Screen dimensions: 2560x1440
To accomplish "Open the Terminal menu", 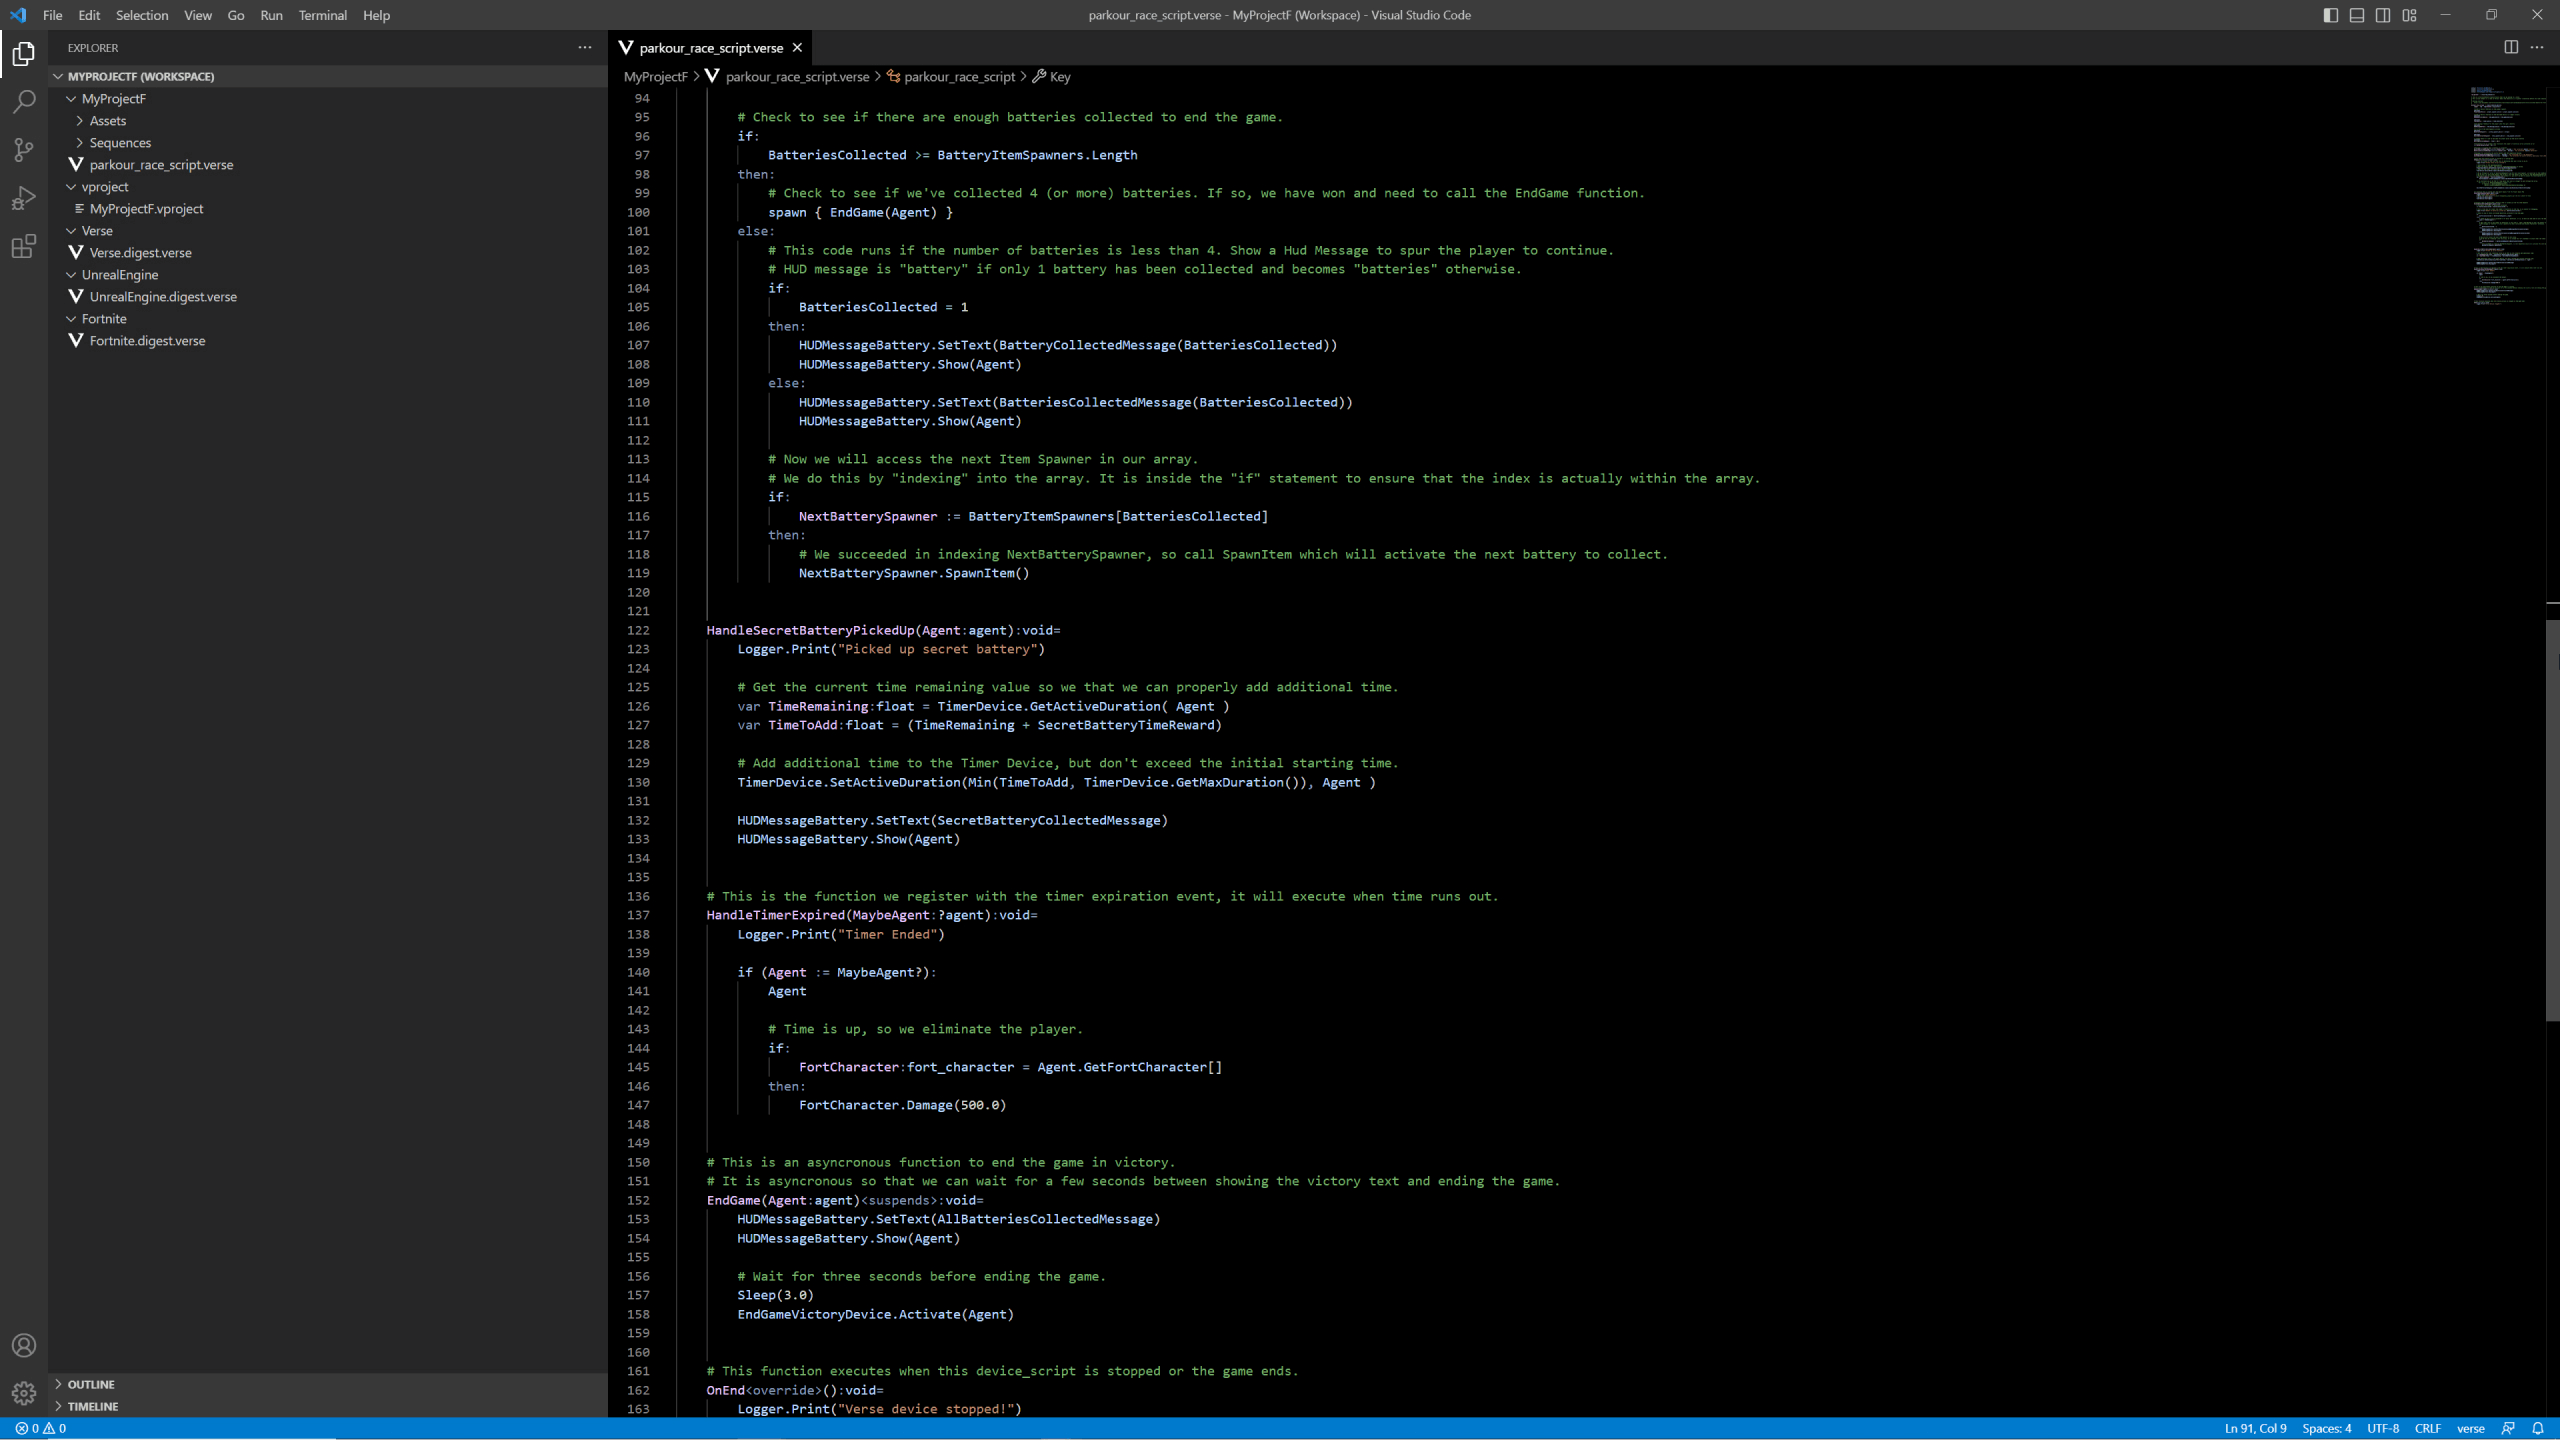I will point(322,15).
